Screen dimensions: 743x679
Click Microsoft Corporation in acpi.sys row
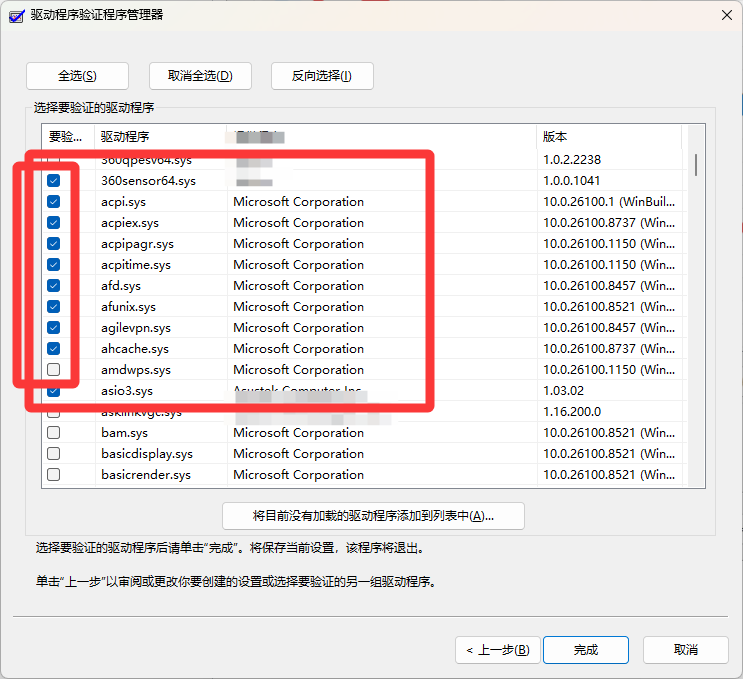(x=299, y=201)
